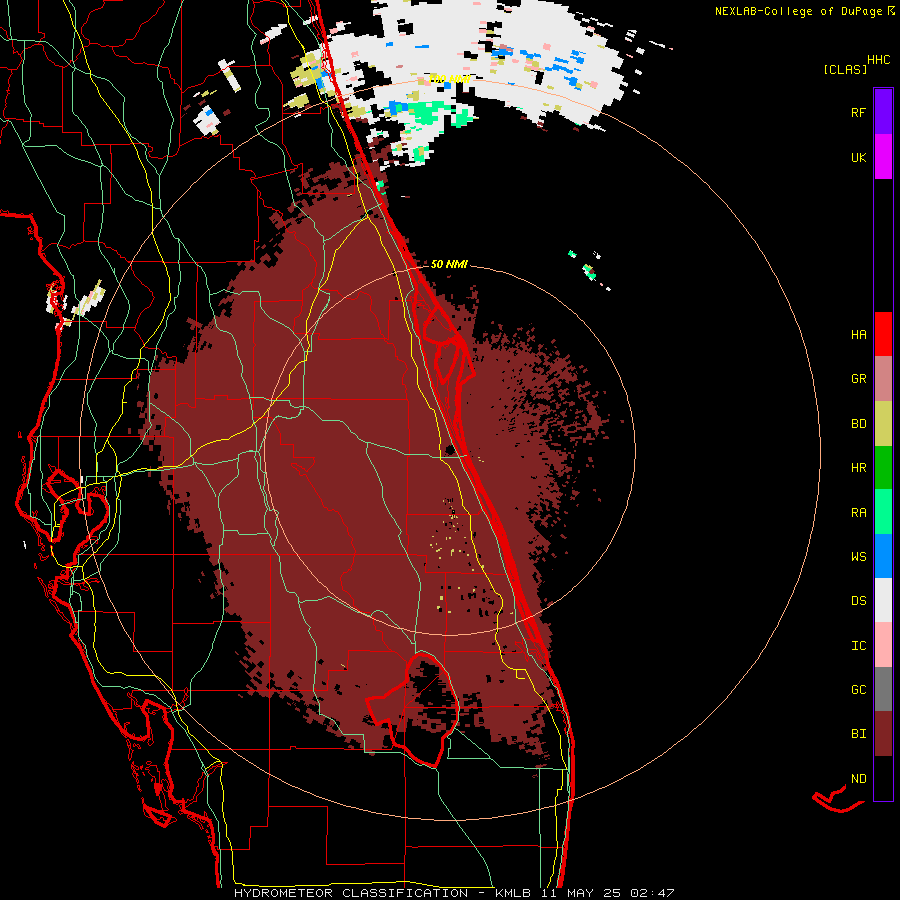The height and width of the screenshot is (900, 900).
Task: Click the UK legend label
Action: (858, 158)
